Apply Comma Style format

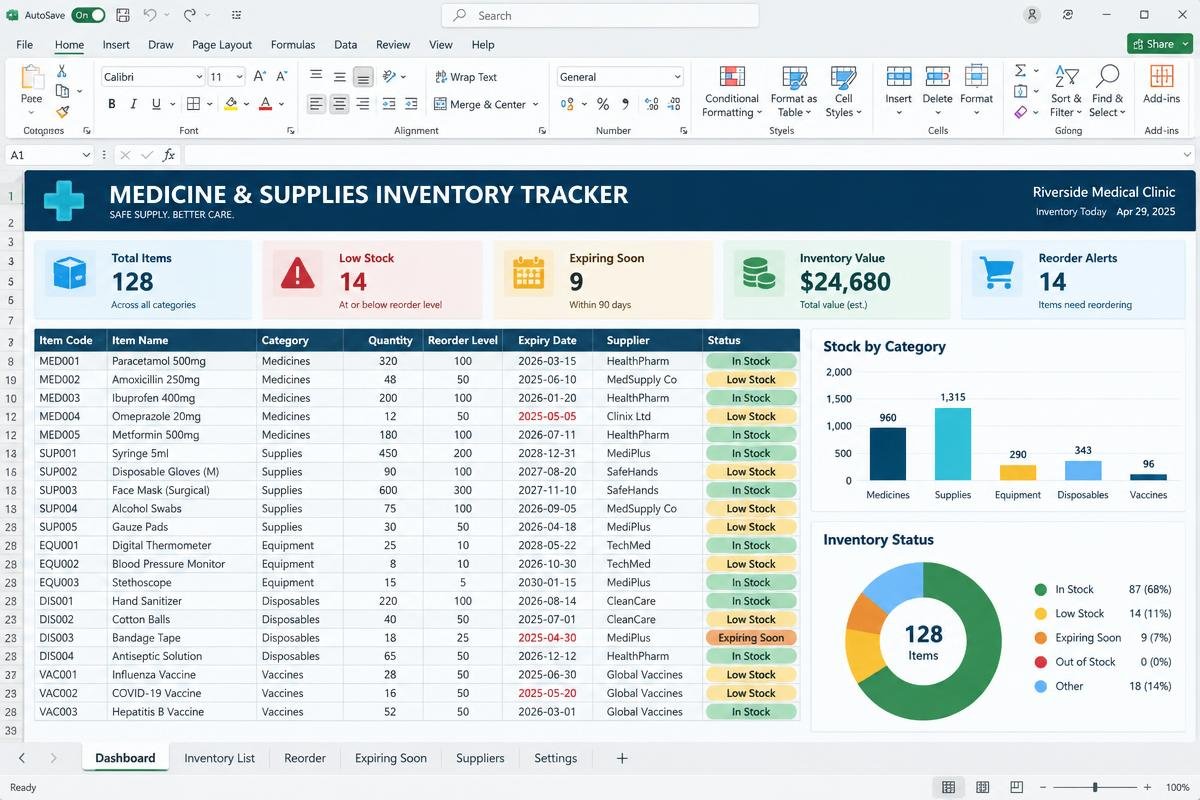[x=627, y=104]
